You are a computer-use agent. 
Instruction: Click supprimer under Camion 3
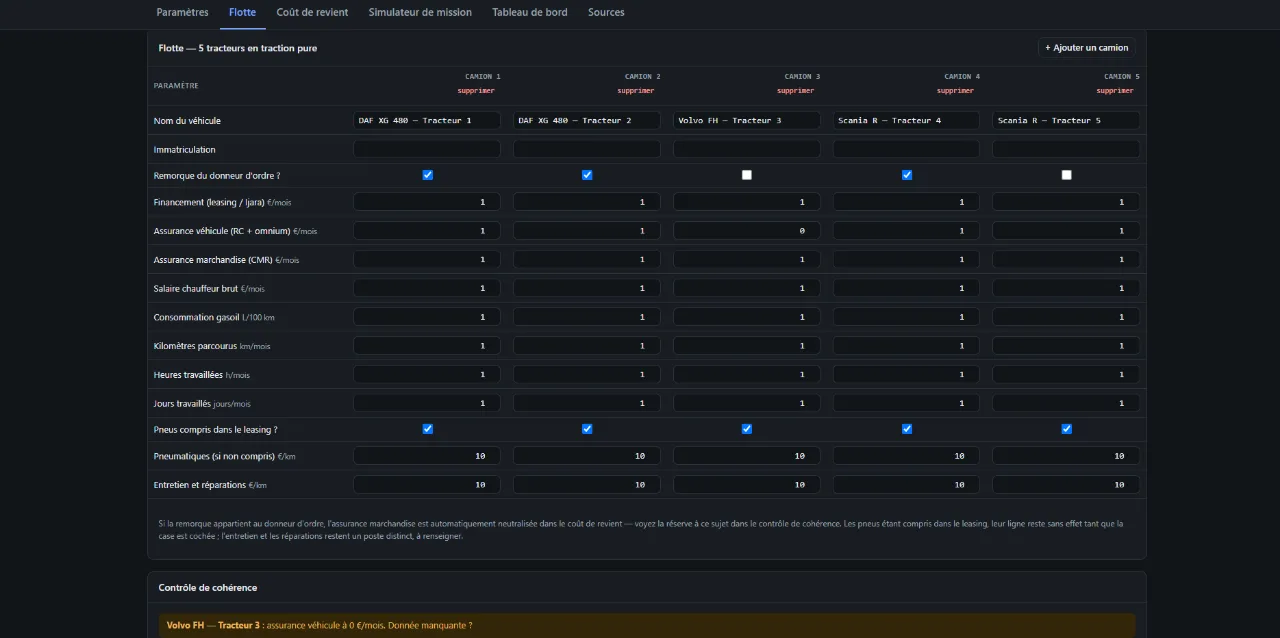click(x=796, y=91)
